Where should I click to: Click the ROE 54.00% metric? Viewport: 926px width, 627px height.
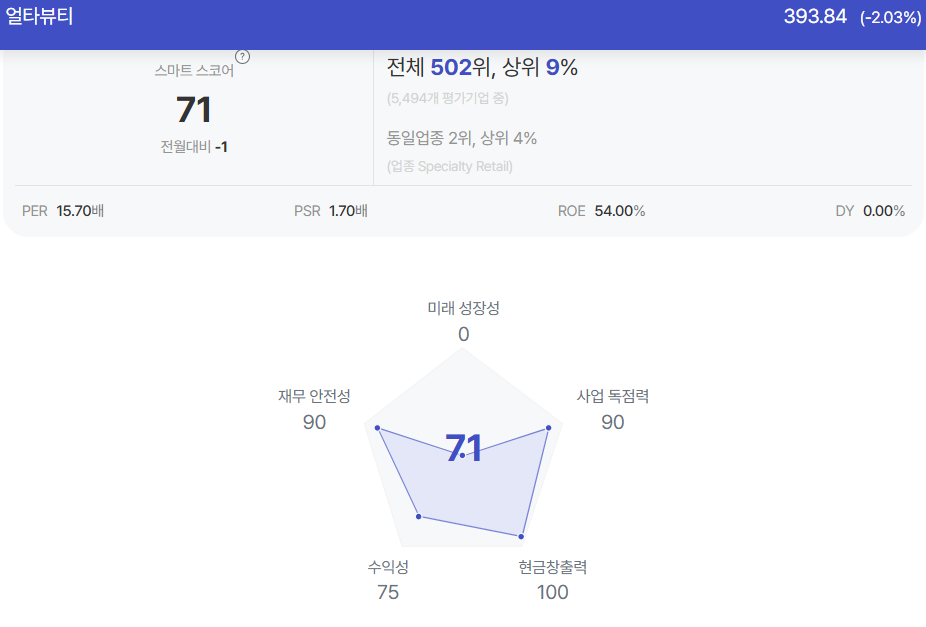tap(601, 211)
